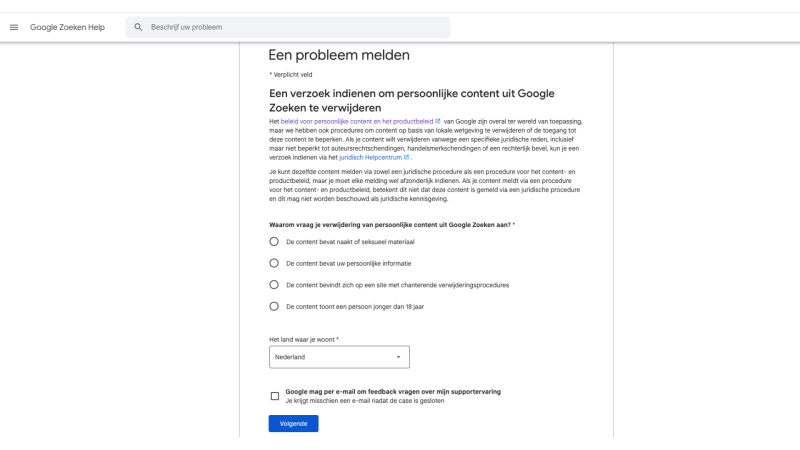Select 'De content bevat naakt of seksueel materiaal'
Image resolution: width=800 pixels, height=450 pixels.
[x=274, y=242]
